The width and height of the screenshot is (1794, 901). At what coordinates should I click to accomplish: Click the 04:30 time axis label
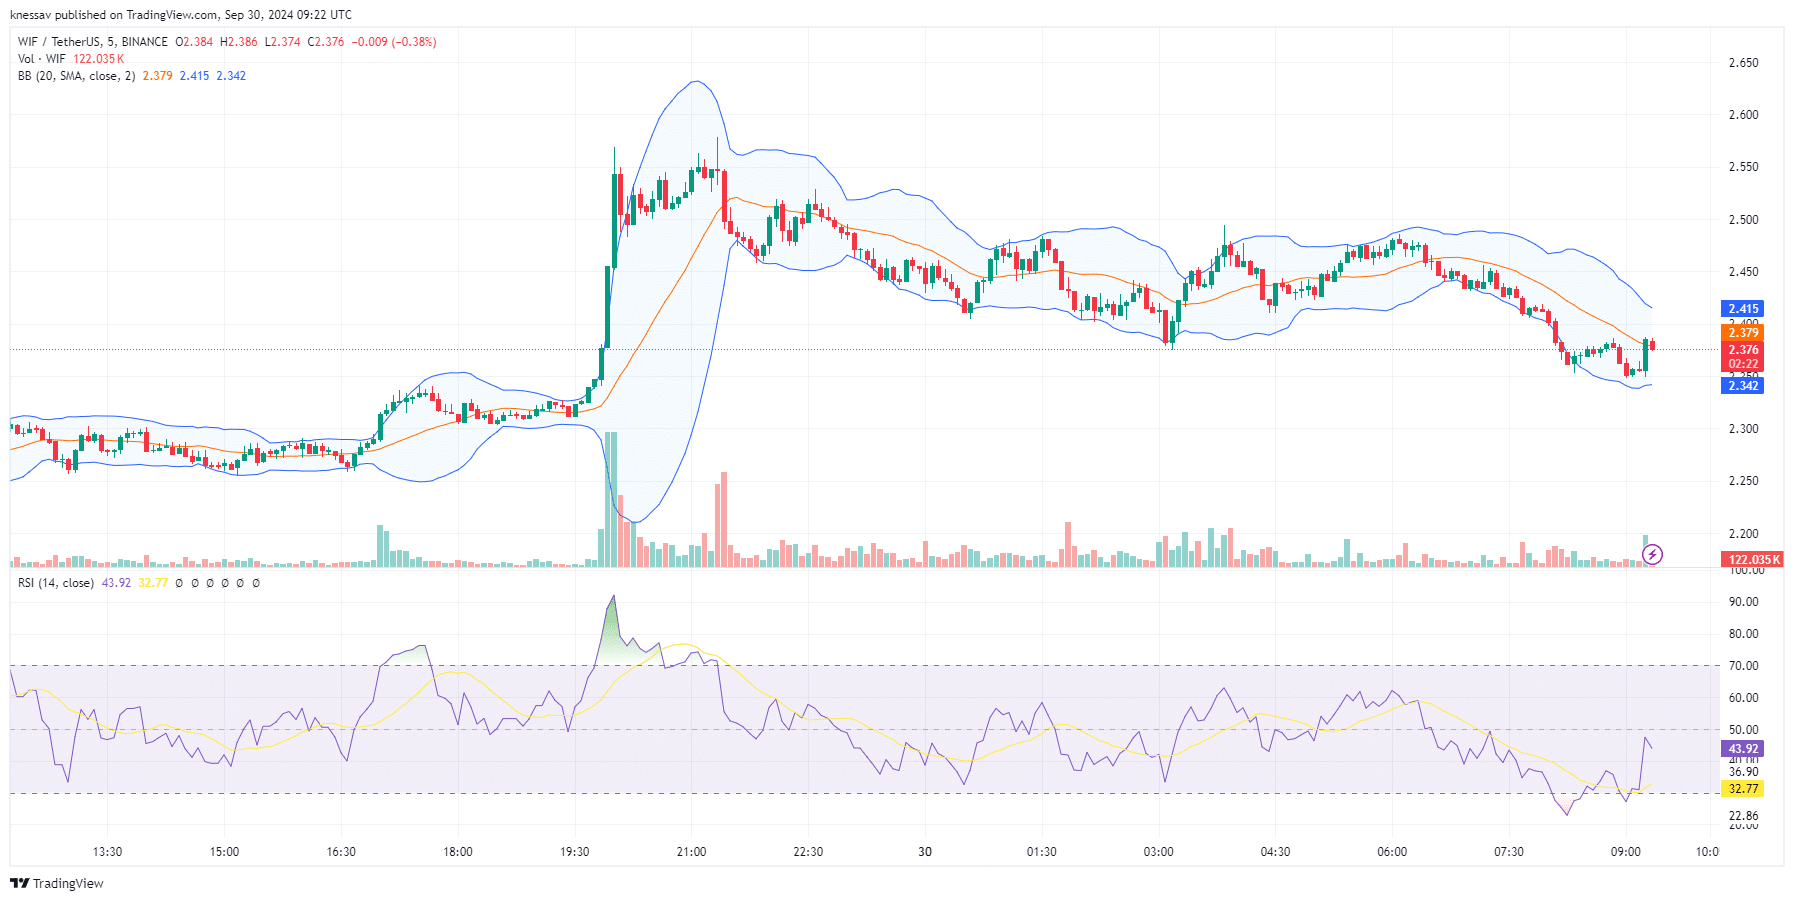tap(1275, 852)
